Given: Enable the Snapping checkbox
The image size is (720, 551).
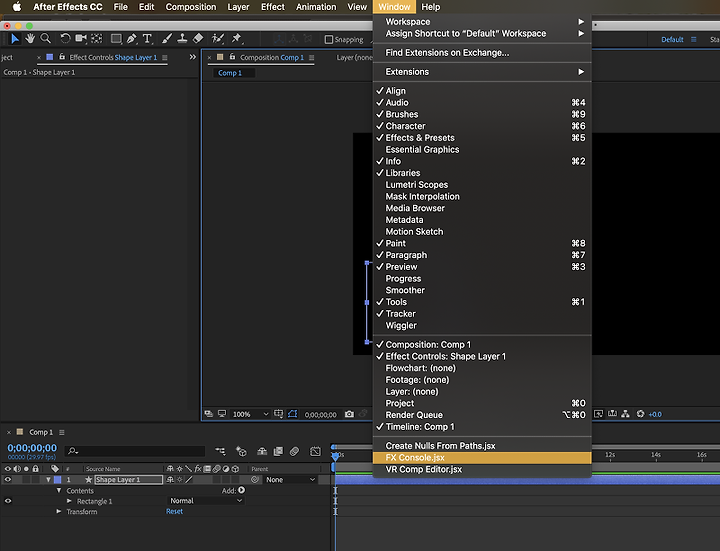Looking at the screenshot, I should 329,39.
